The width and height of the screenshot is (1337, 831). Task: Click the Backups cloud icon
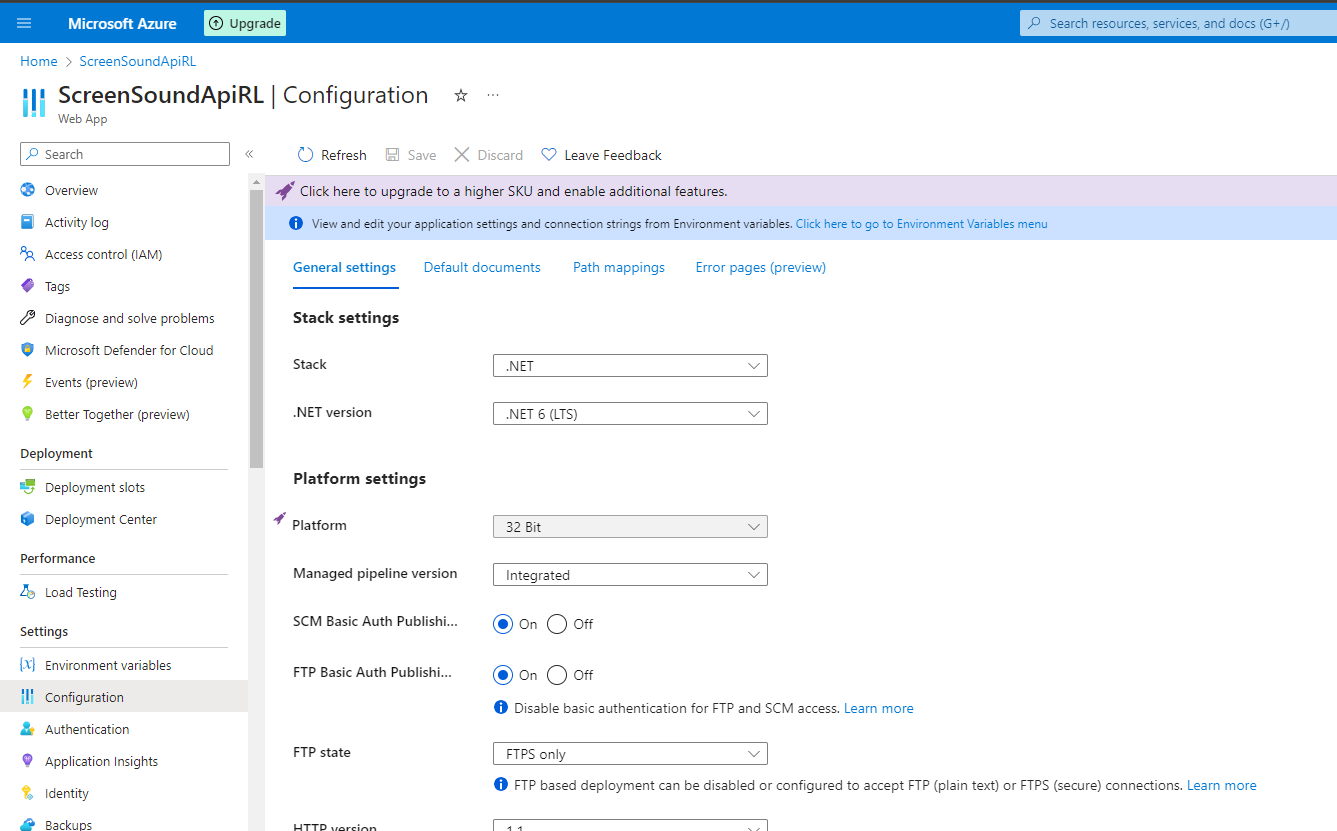tap(27, 825)
